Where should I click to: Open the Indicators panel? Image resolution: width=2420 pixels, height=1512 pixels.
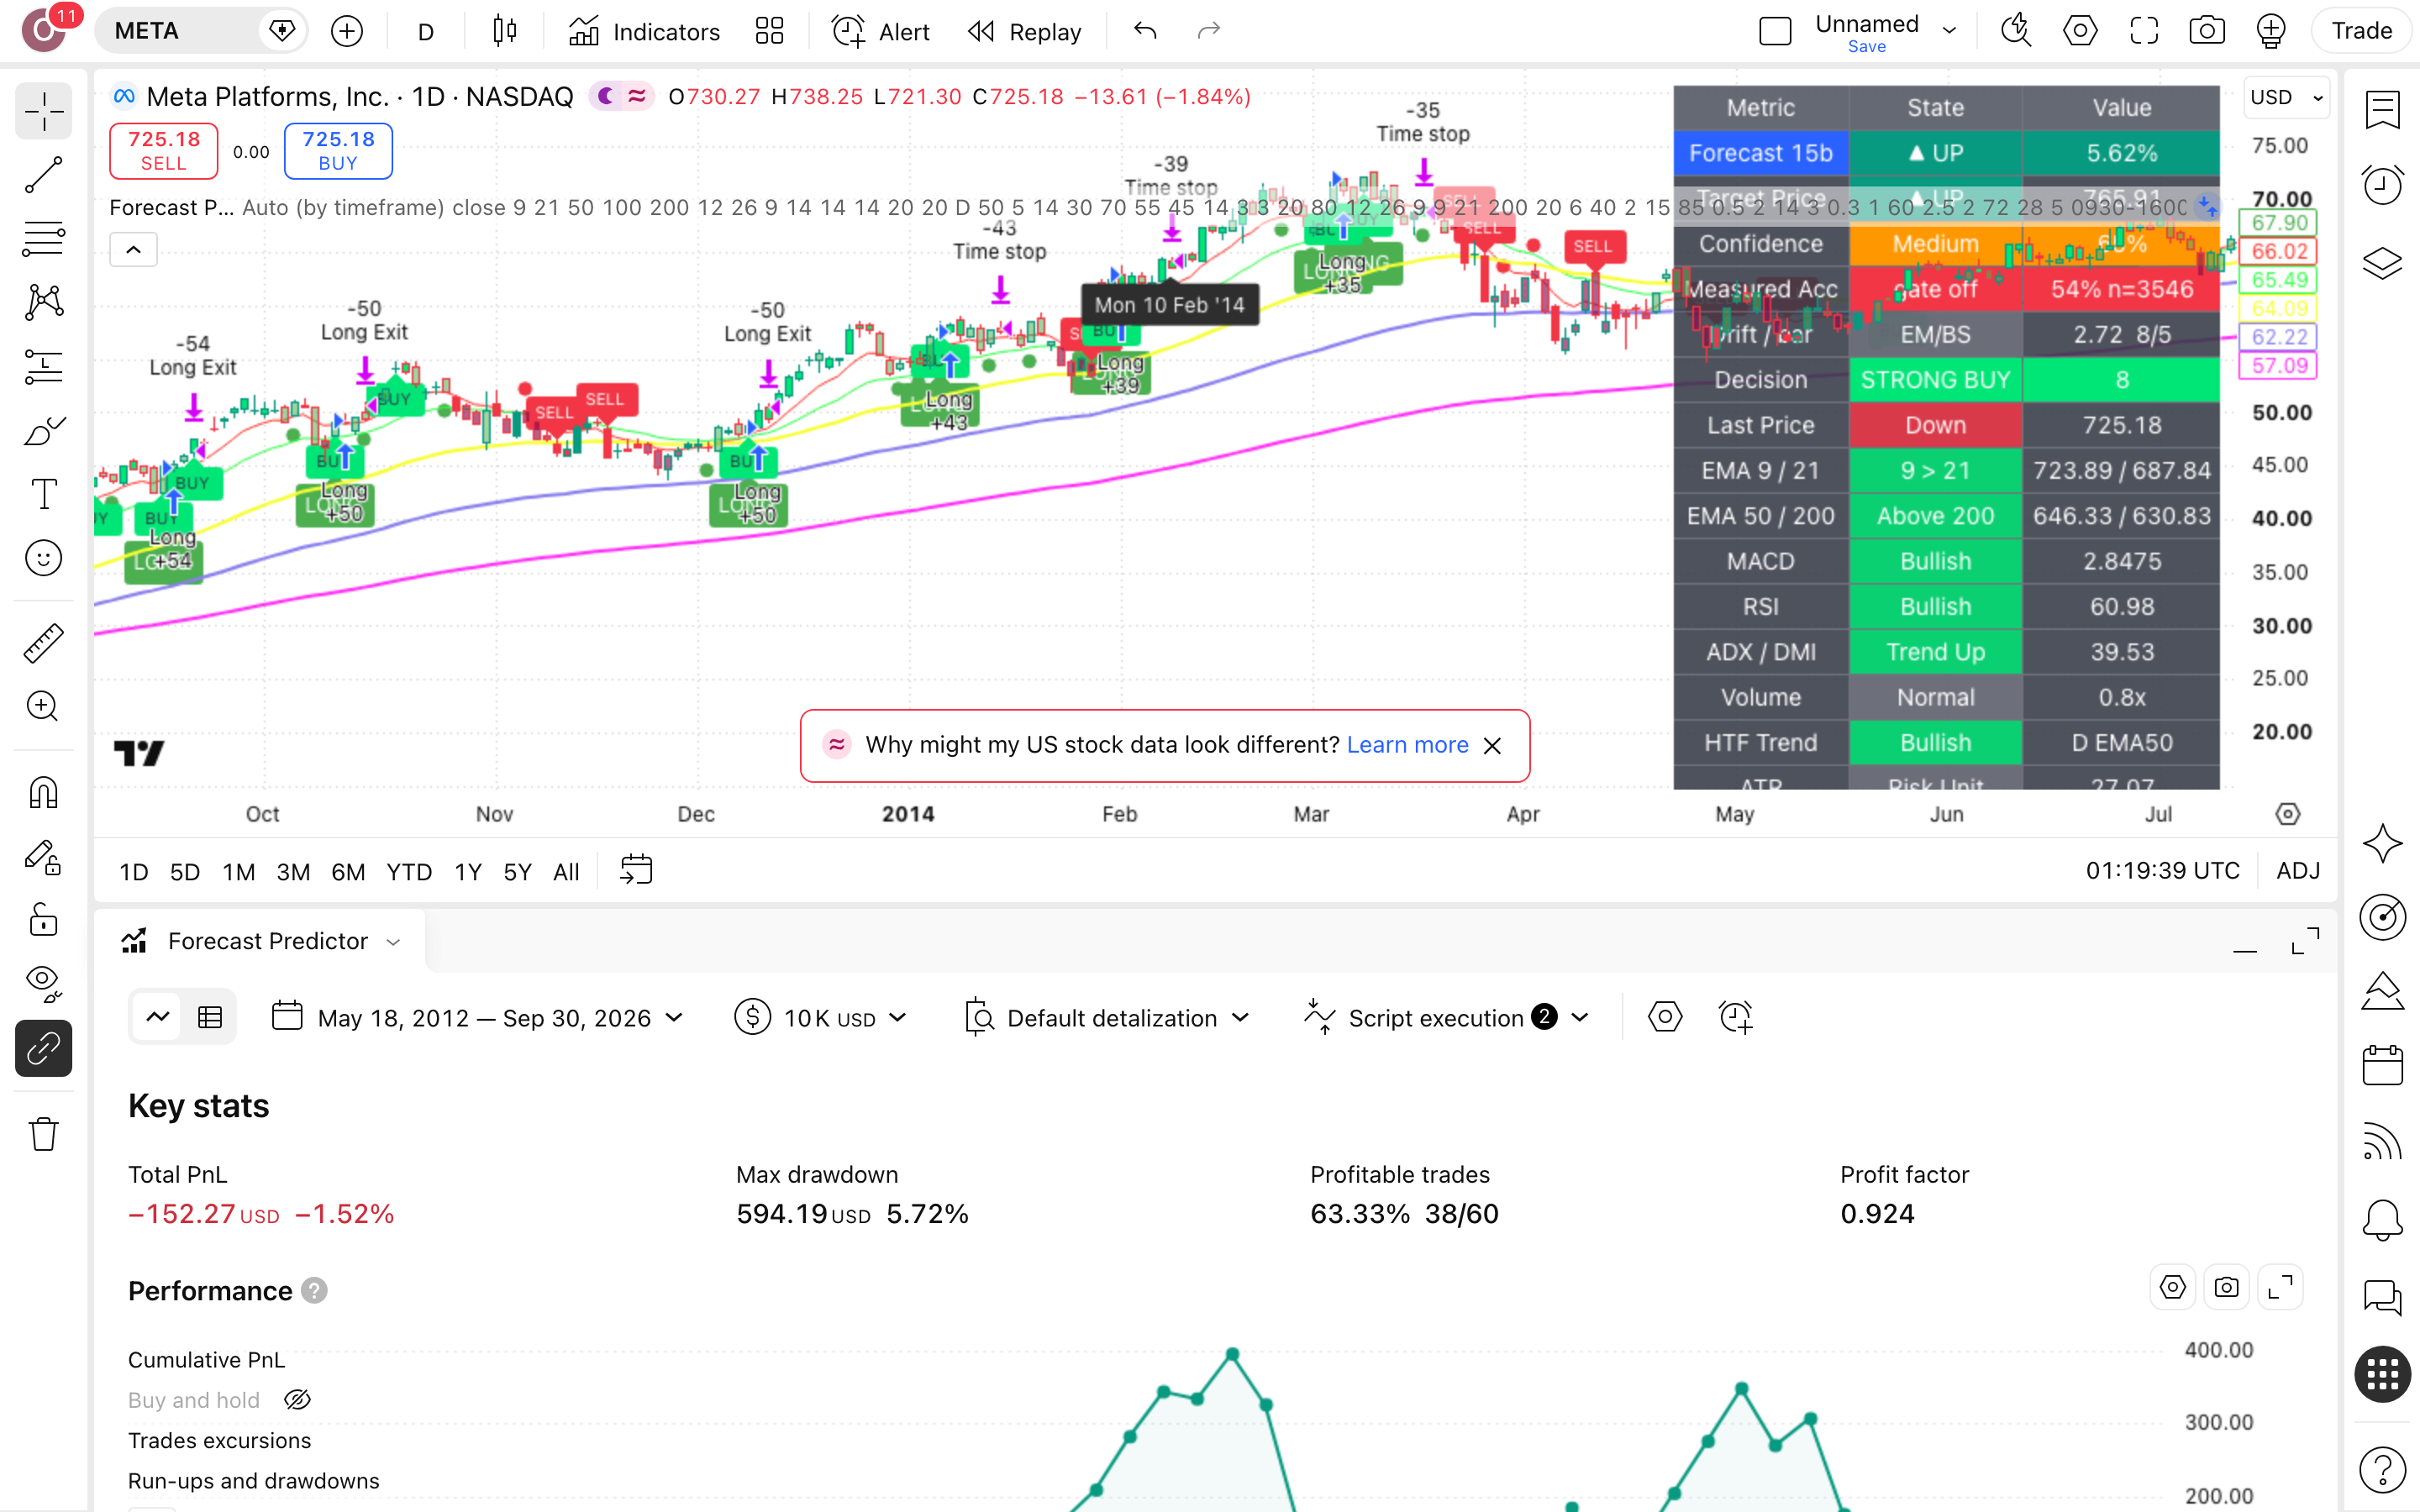click(x=644, y=31)
